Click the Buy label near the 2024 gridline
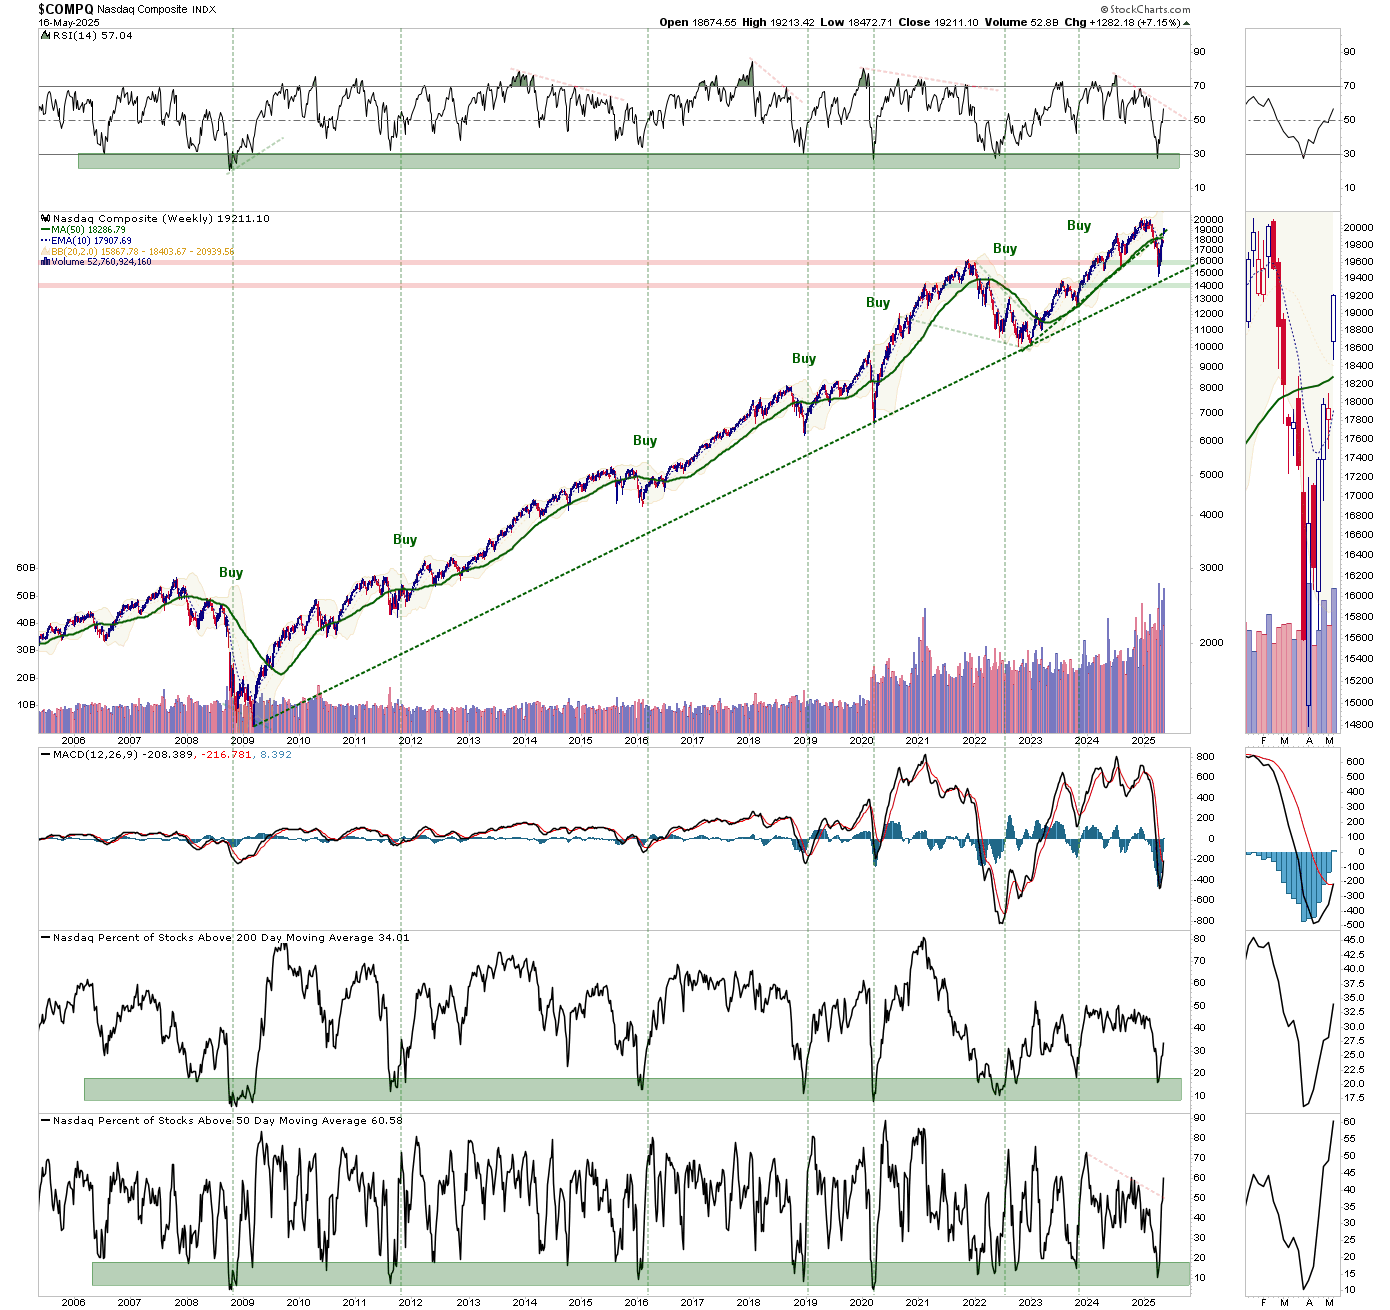1390x1310 pixels. click(x=1079, y=226)
